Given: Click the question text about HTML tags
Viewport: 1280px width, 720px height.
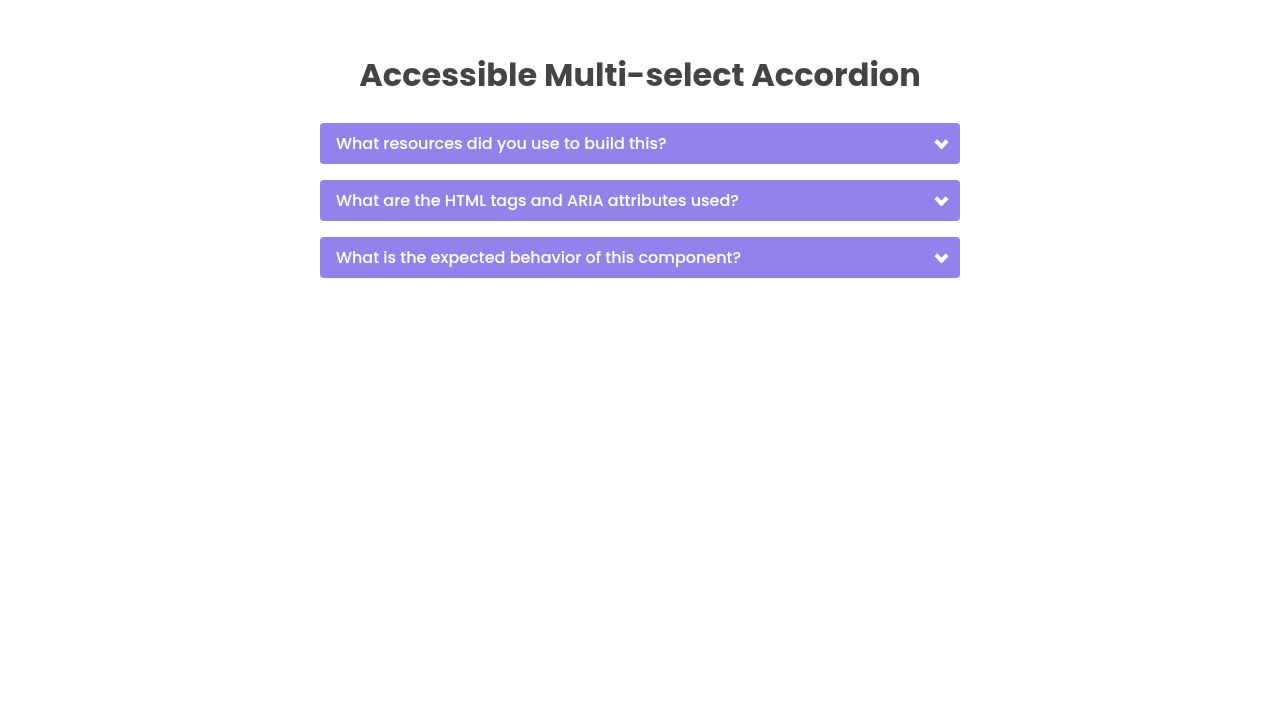Looking at the screenshot, I should (537, 200).
